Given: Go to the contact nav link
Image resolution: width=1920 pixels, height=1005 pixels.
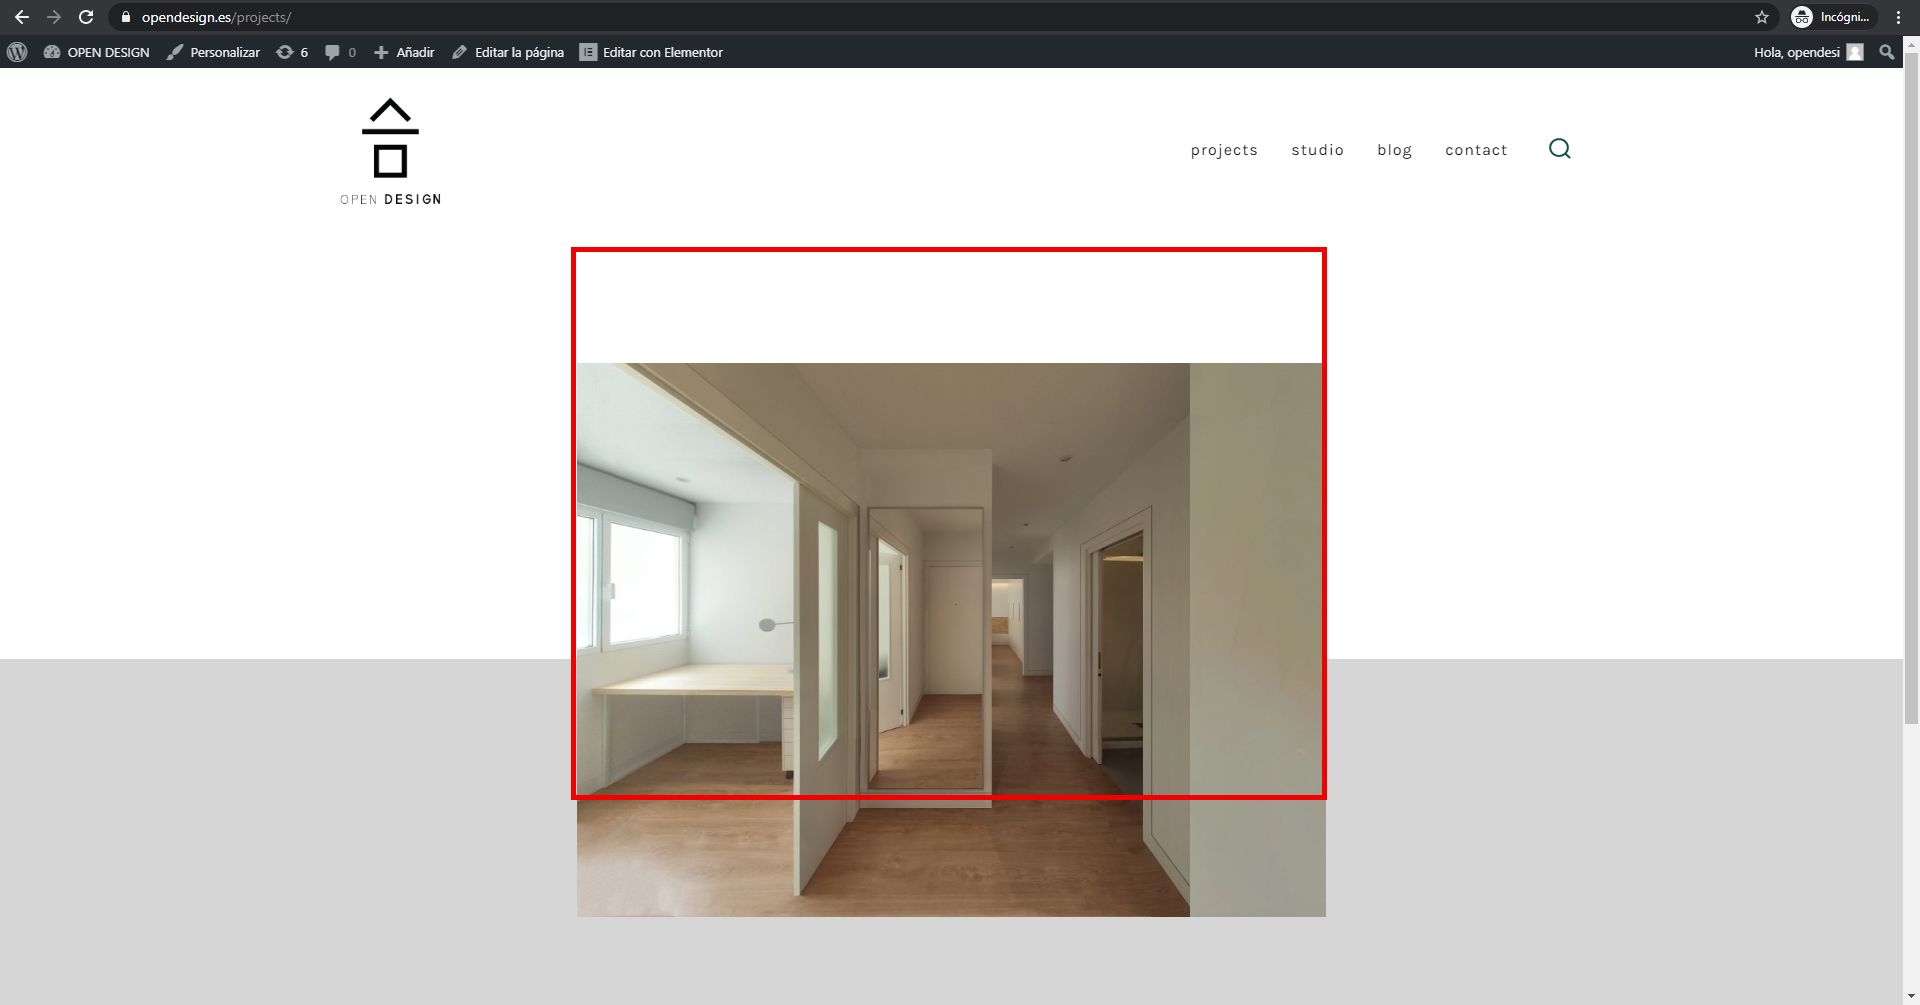Looking at the screenshot, I should [x=1476, y=150].
